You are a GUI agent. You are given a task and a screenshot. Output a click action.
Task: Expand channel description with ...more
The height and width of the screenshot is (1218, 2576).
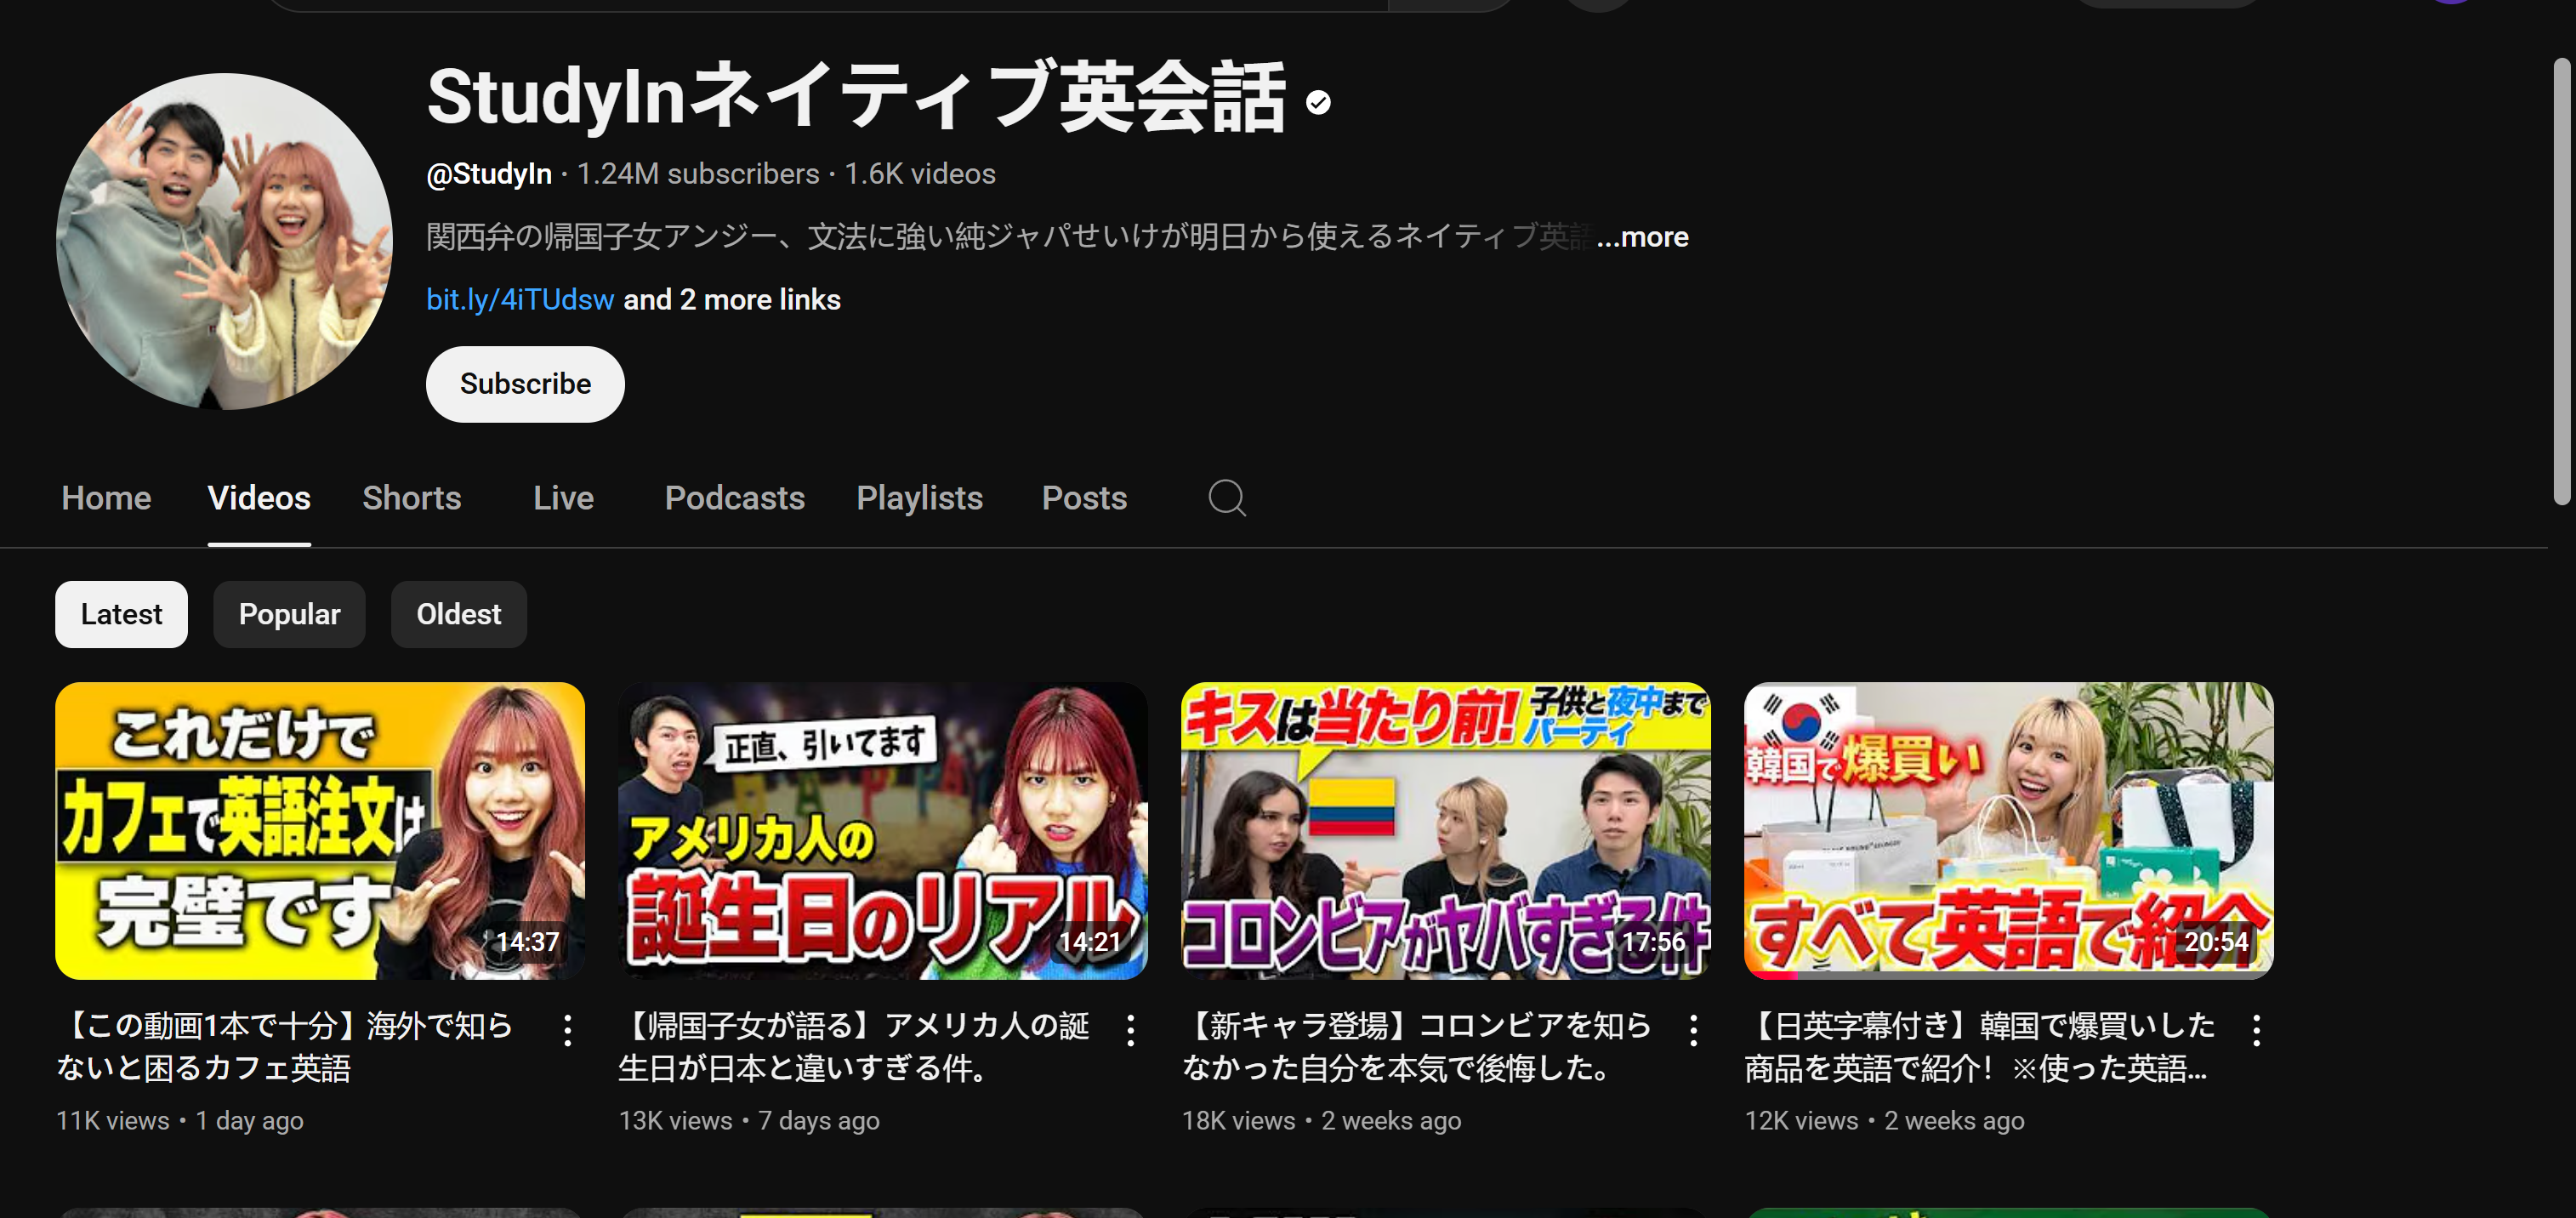pos(1642,237)
